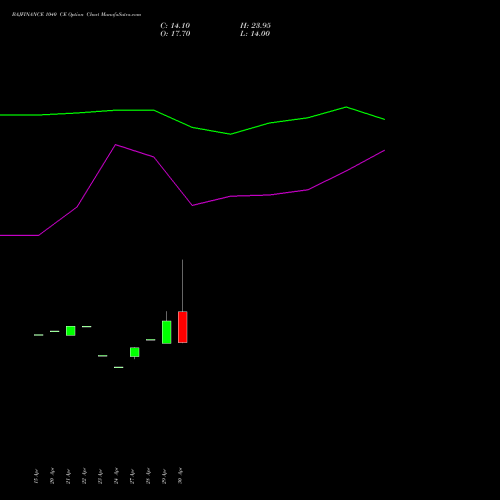This screenshot has width=500, height=500.
Task: Click the flat dash candle for 28 Apr
Action: (x=150, y=340)
